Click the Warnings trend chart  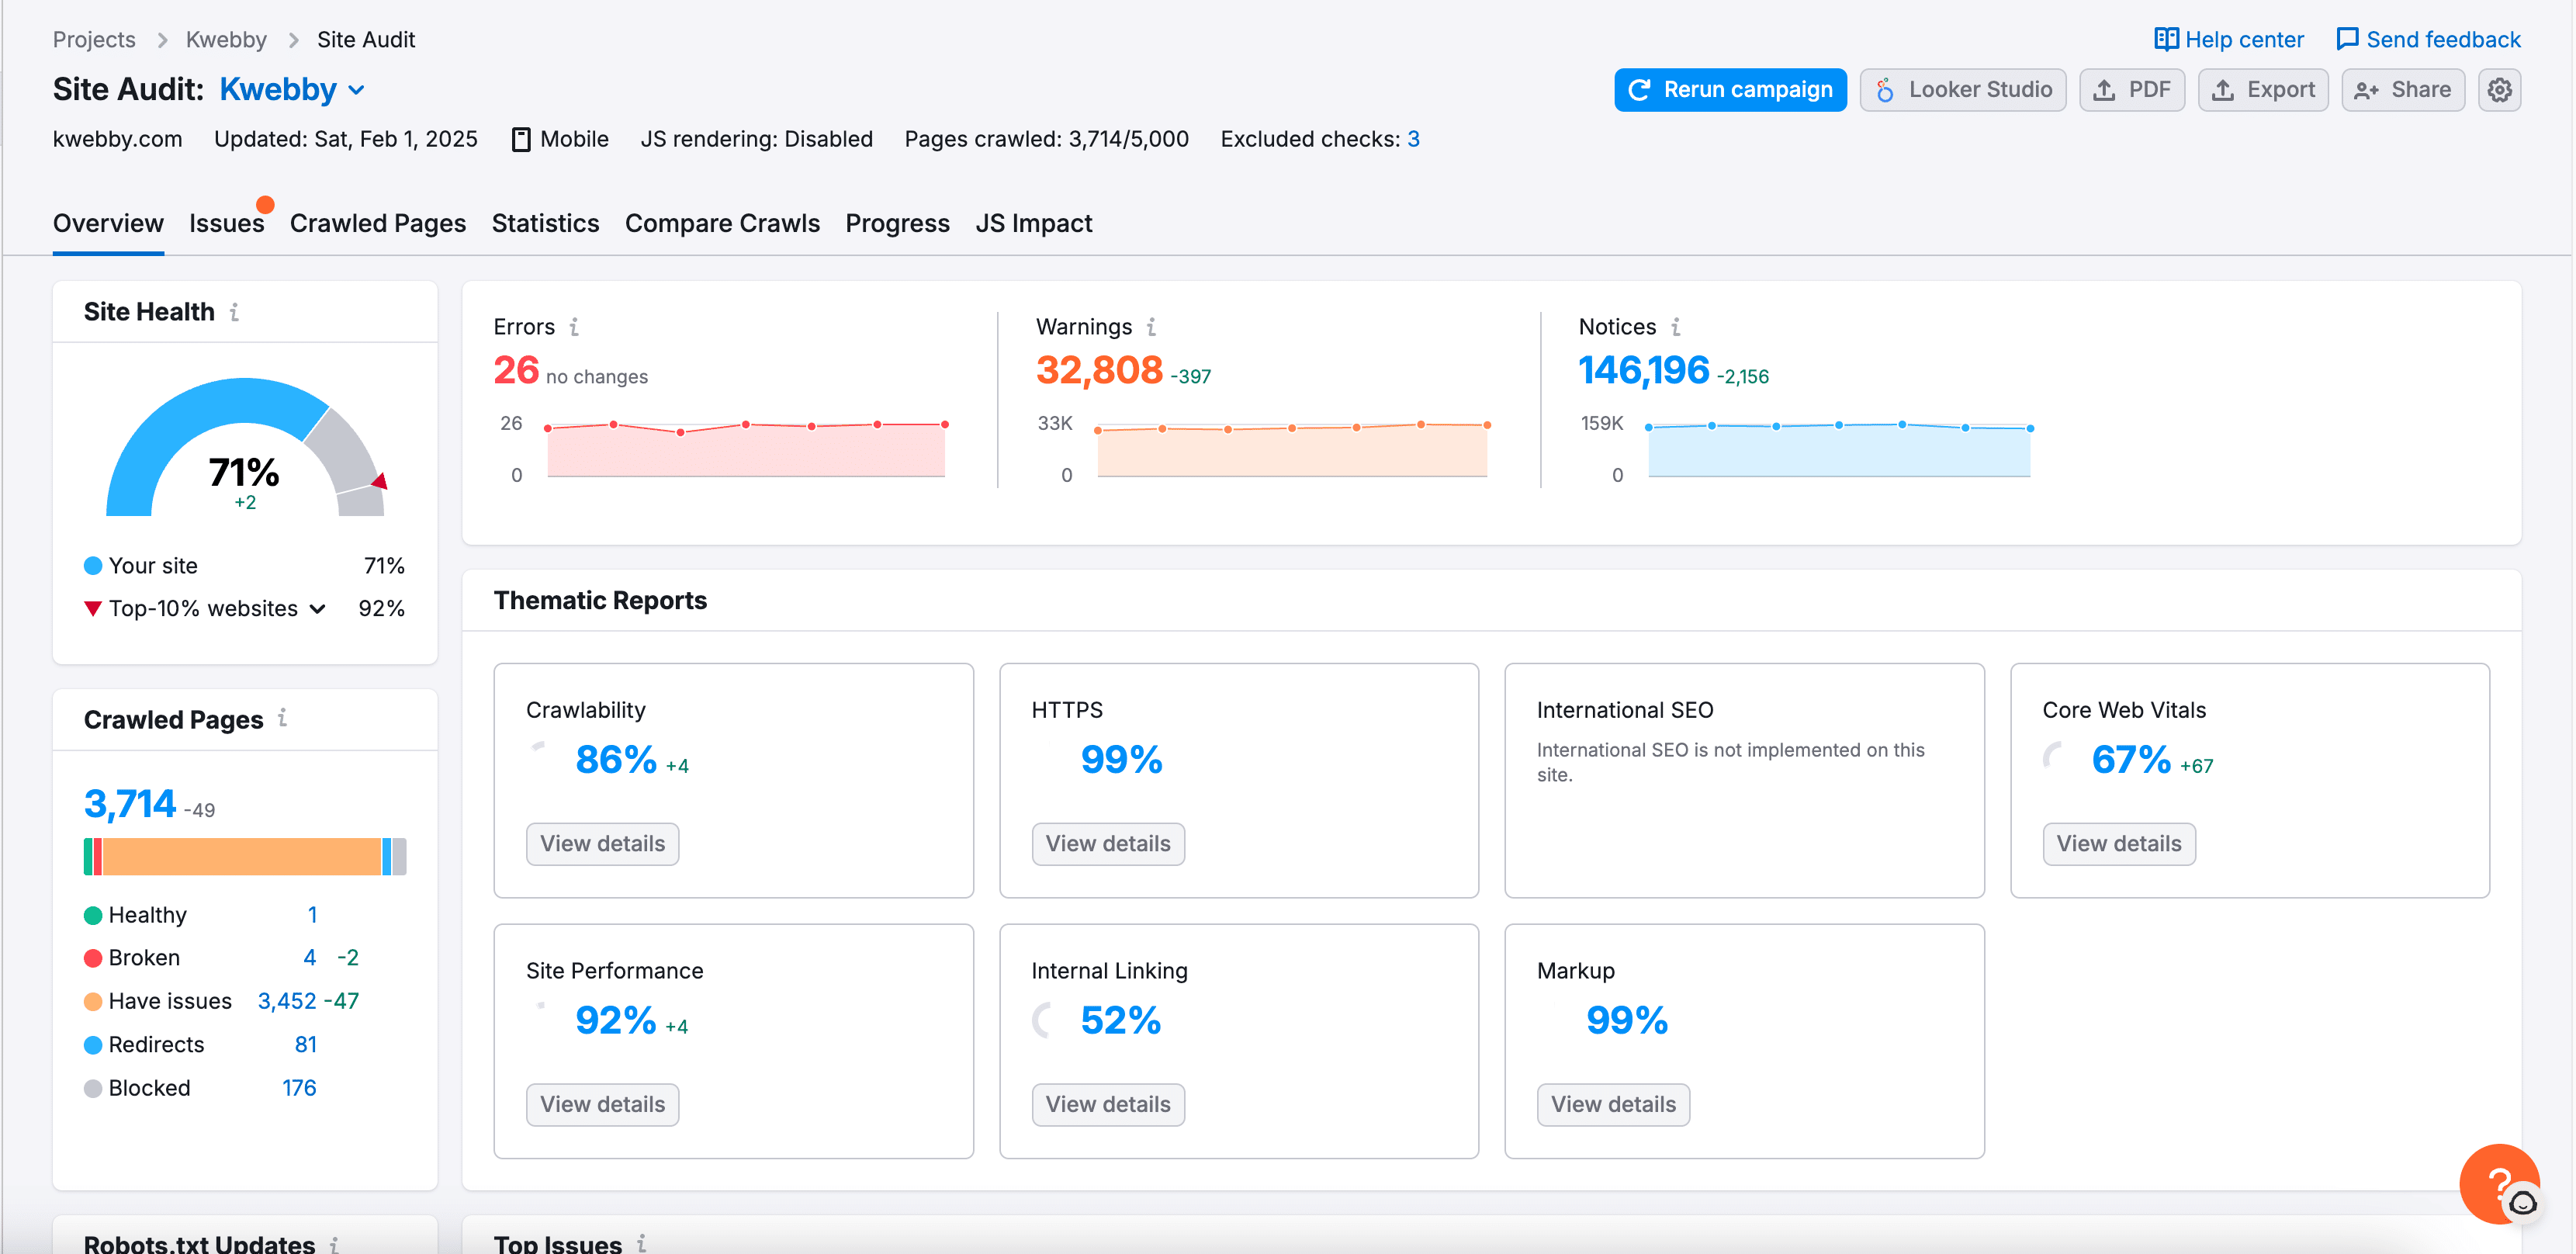tap(1291, 449)
